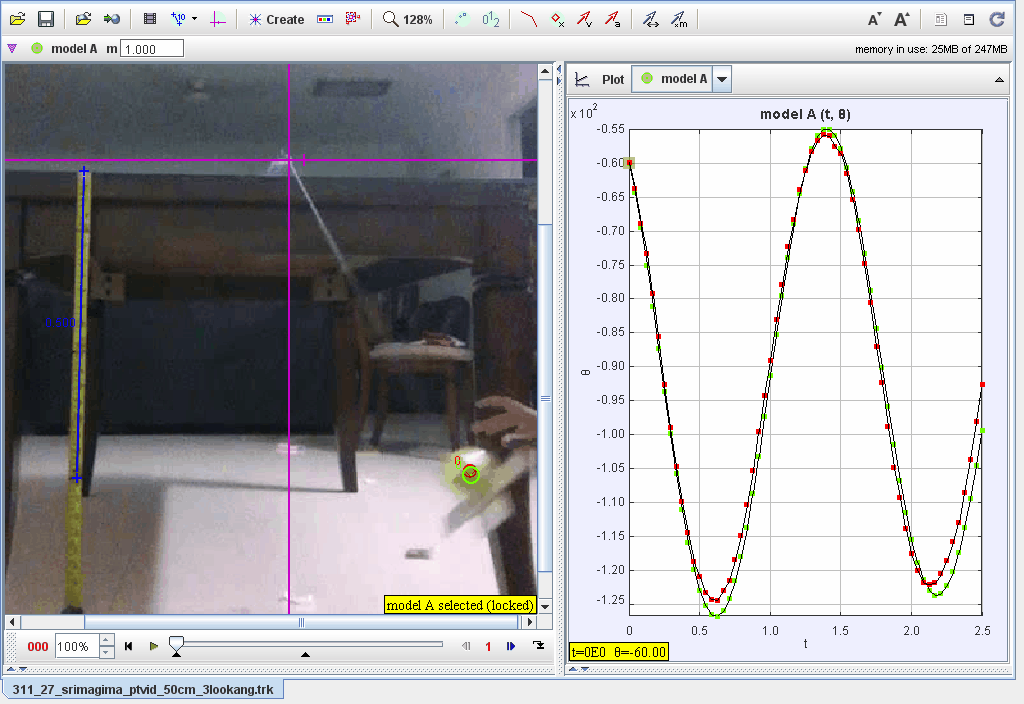Edit the mass field 1.000
The height and width of the screenshot is (704, 1024).
pos(152,49)
